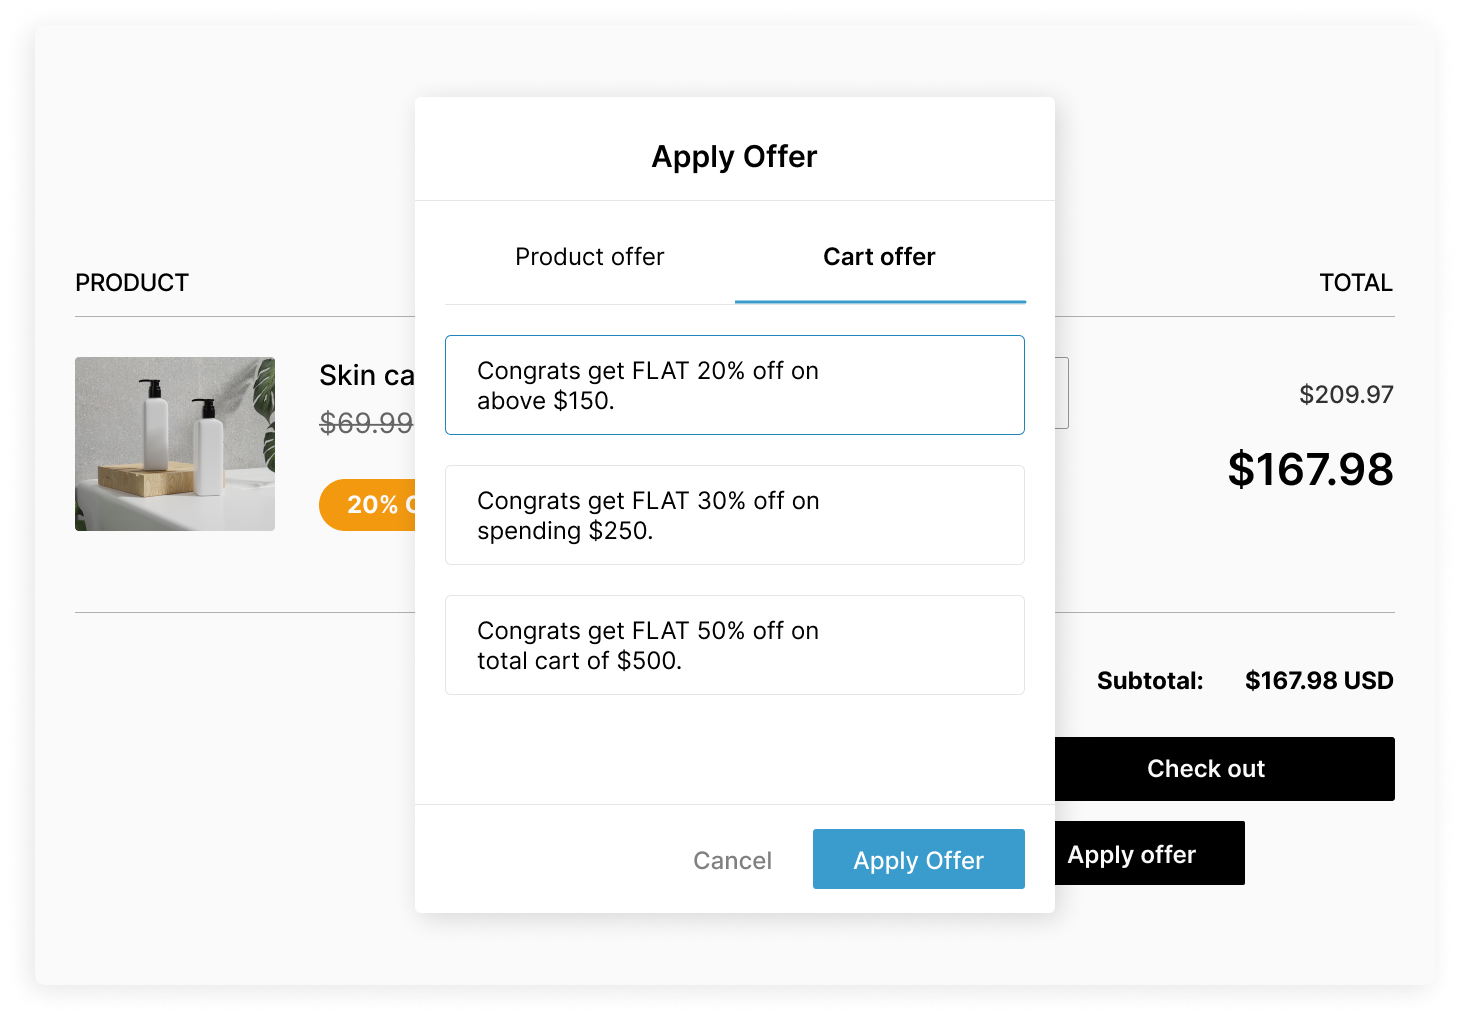Pick the FLAT 50% off $500 cart offer
The image size is (1460, 1020).
coord(734,645)
